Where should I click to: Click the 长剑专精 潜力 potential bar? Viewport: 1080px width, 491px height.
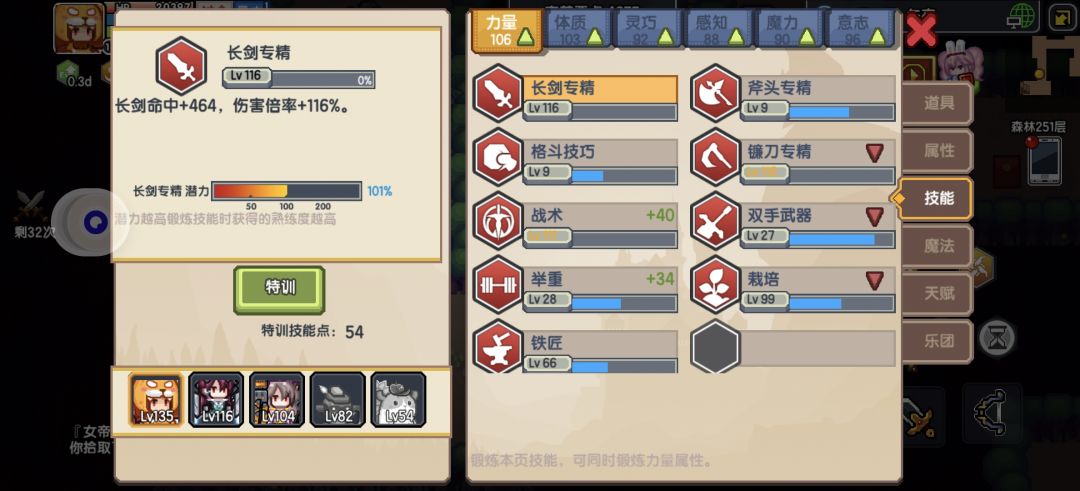287,191
